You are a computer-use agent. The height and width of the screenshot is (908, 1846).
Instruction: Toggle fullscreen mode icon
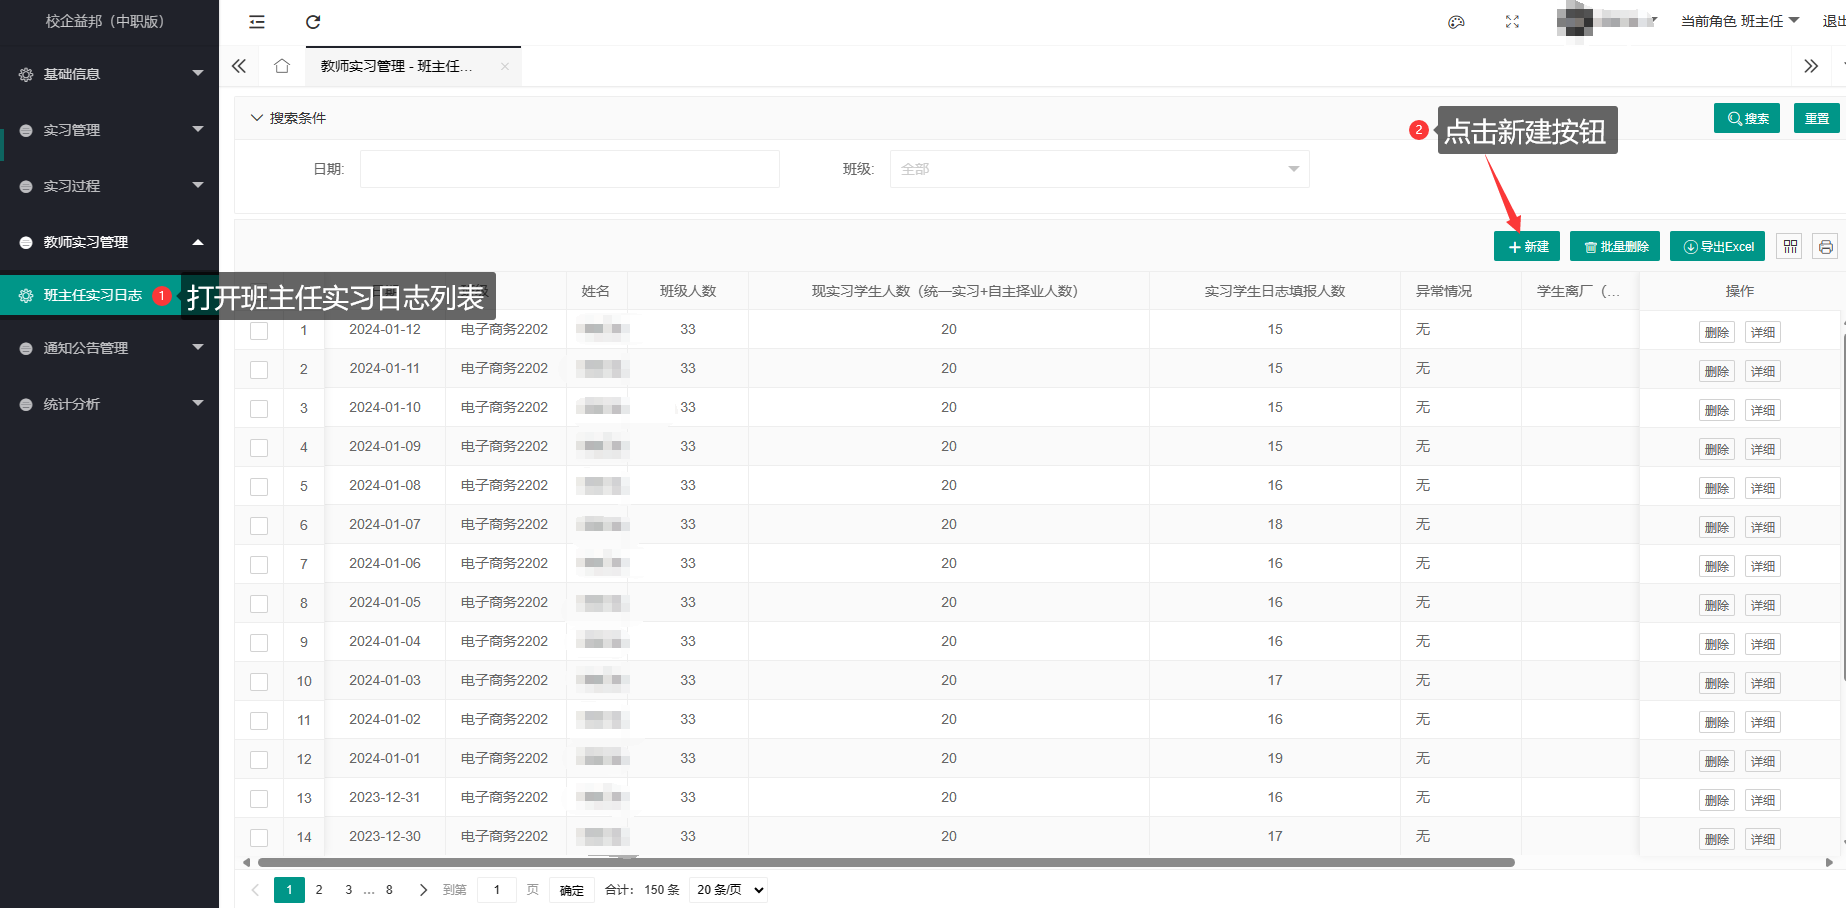1512,22
